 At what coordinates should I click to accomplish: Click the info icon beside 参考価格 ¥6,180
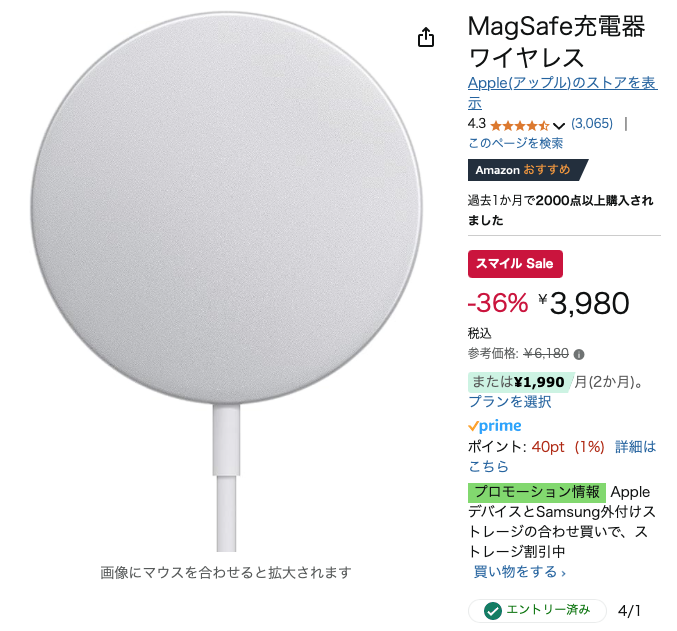(579, 355)
